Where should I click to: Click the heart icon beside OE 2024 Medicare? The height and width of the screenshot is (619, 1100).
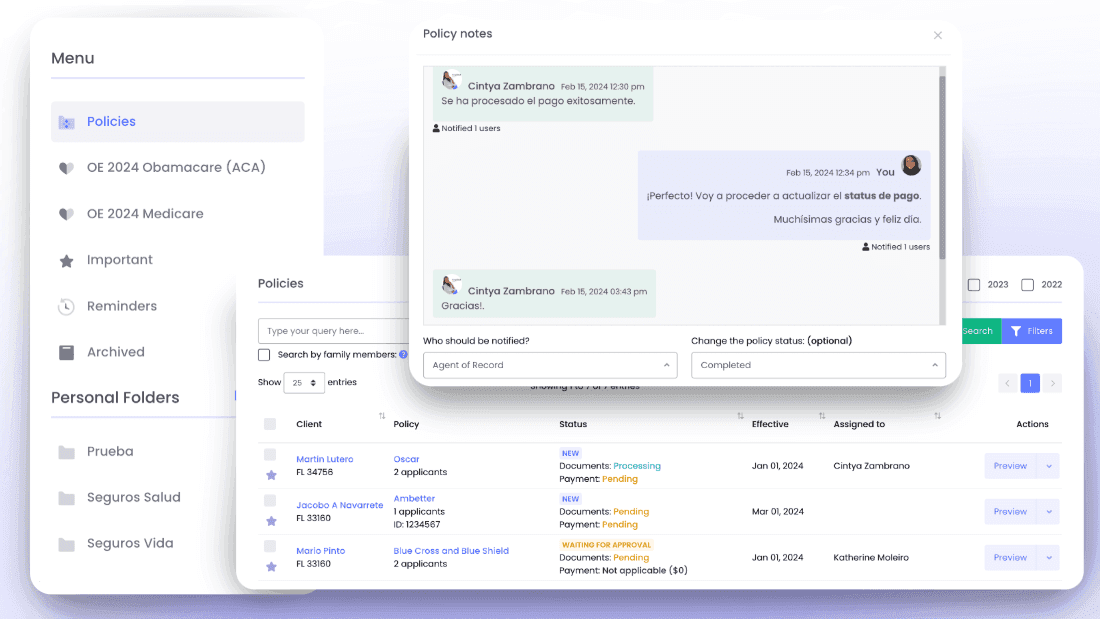click(66, 214)
